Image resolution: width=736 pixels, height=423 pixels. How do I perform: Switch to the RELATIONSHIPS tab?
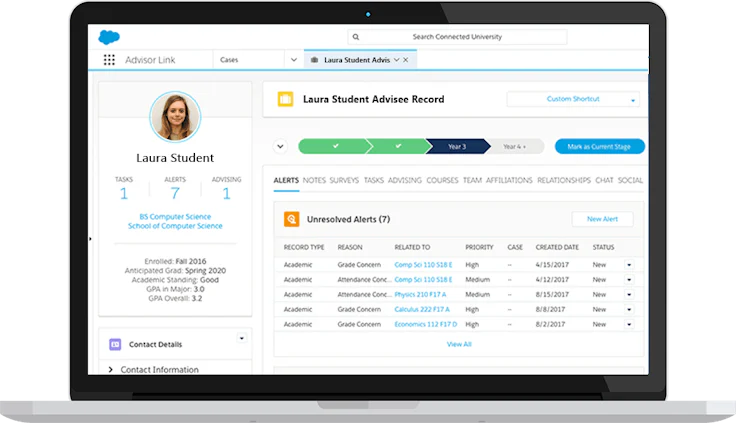(x=564, y=180)
